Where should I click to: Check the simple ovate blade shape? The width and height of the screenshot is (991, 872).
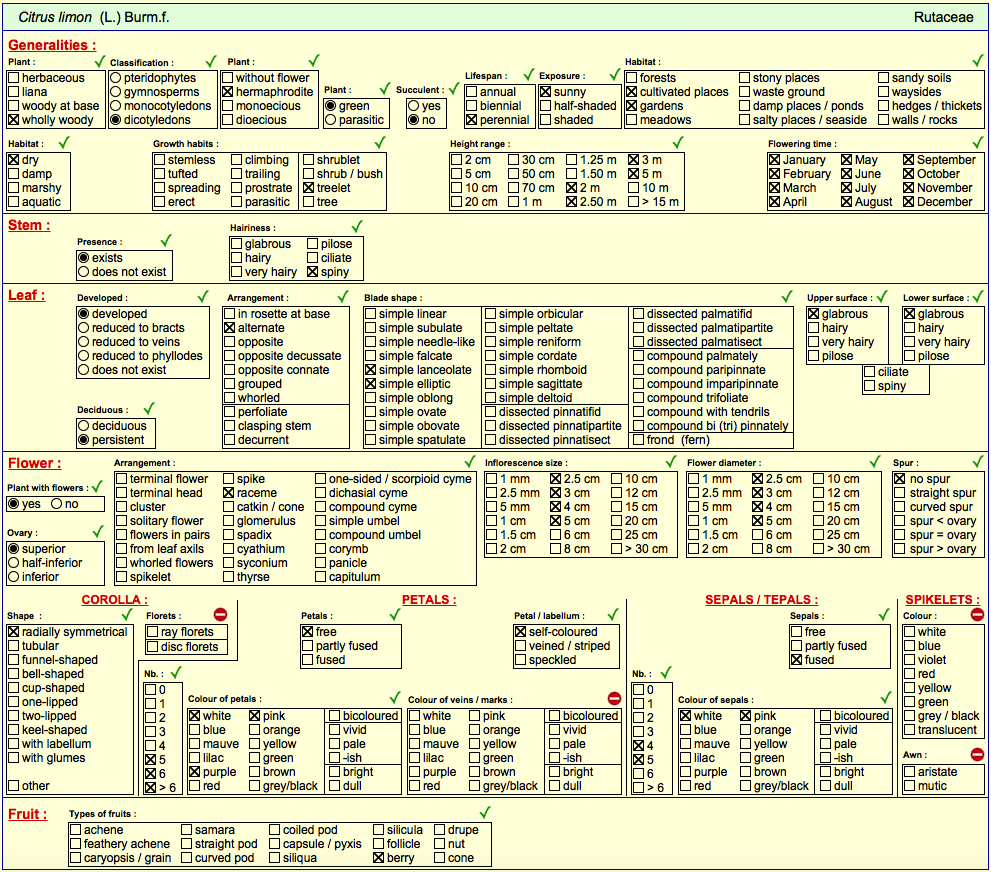click(370, 412)
